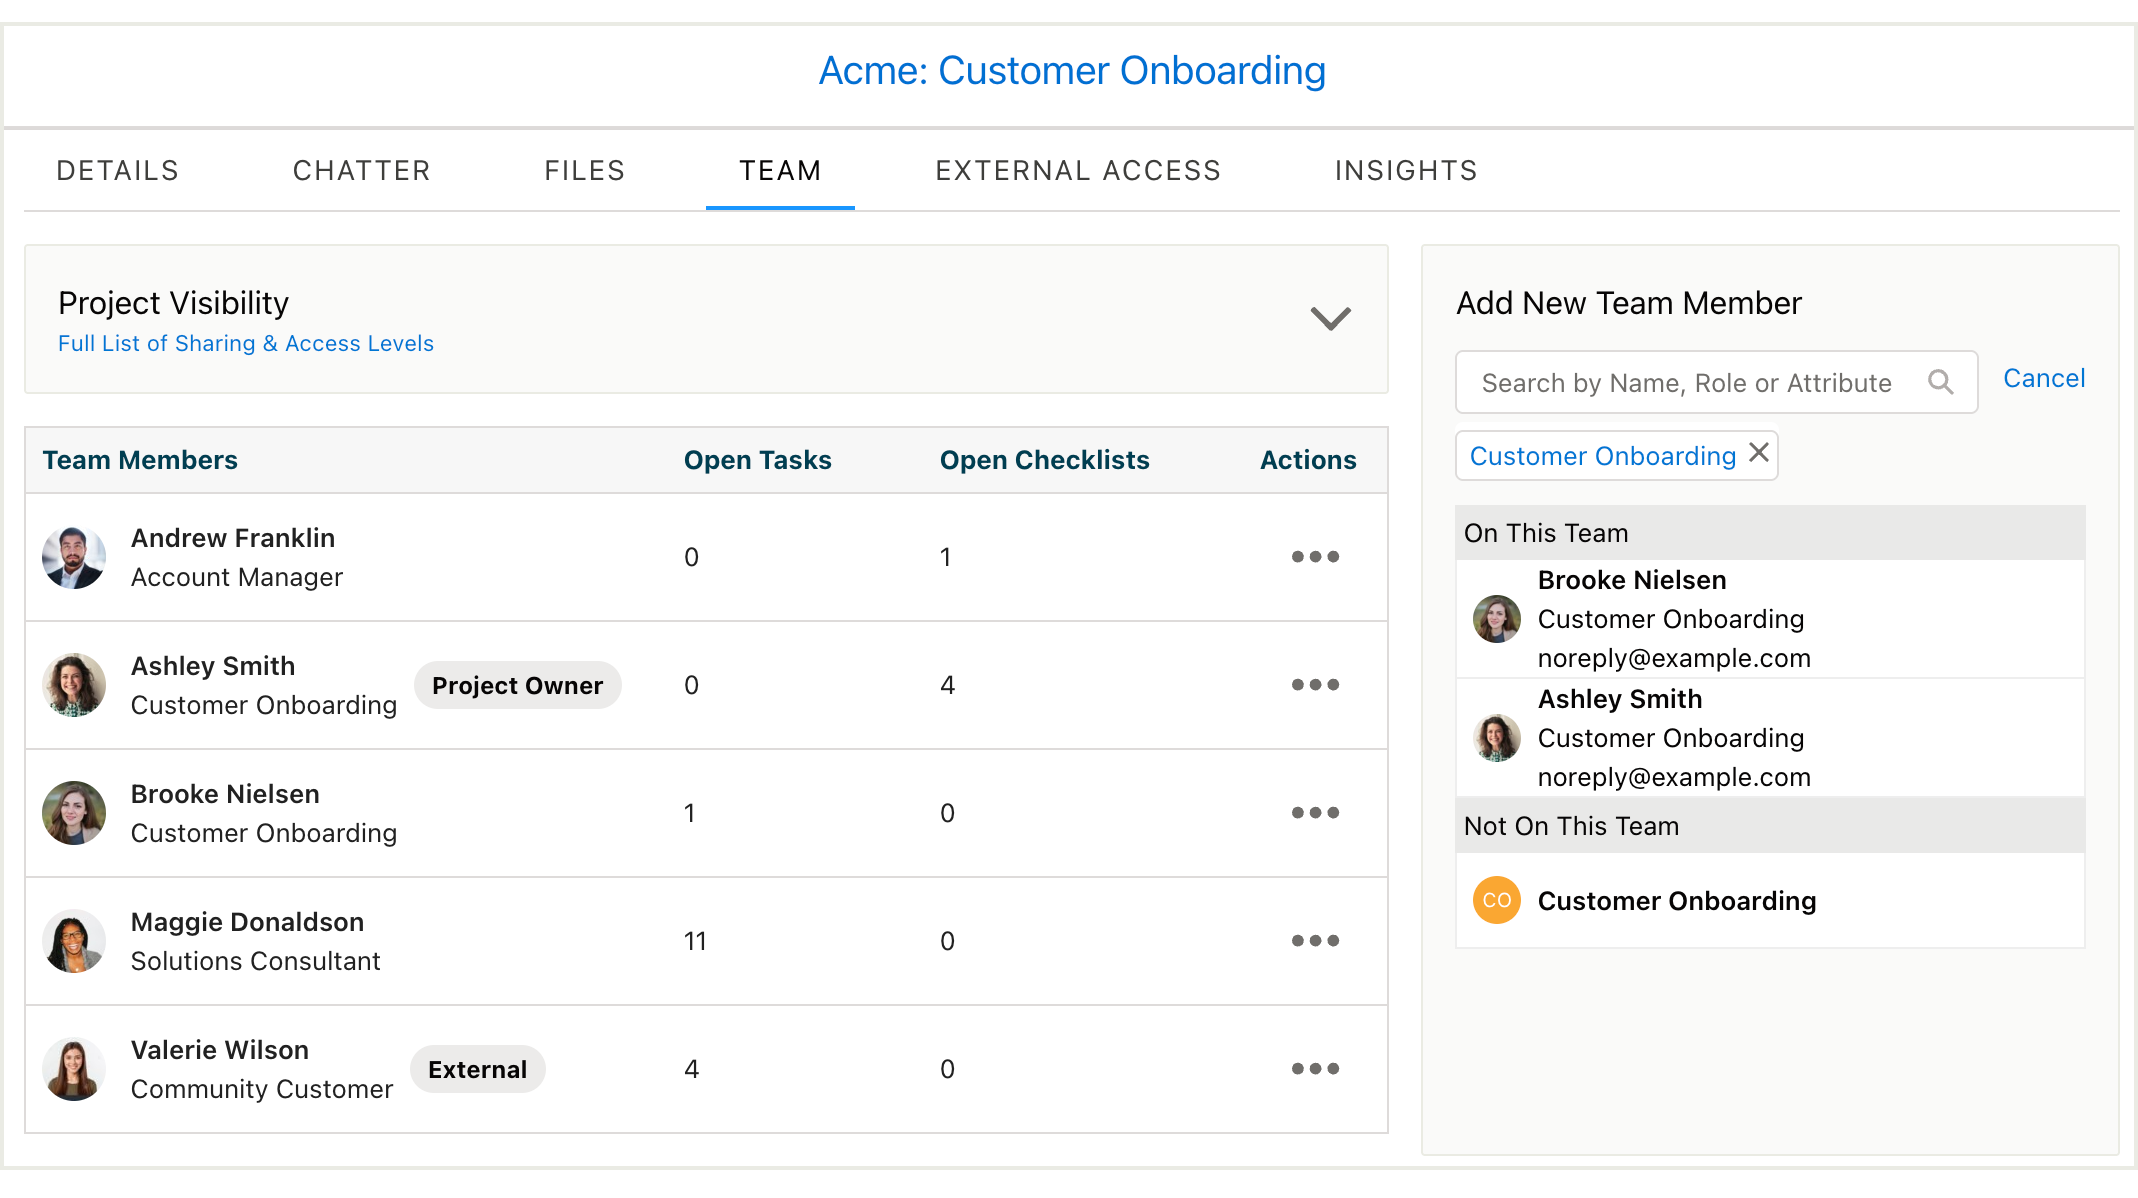Click the orange CO group icon

(1497, 900)
